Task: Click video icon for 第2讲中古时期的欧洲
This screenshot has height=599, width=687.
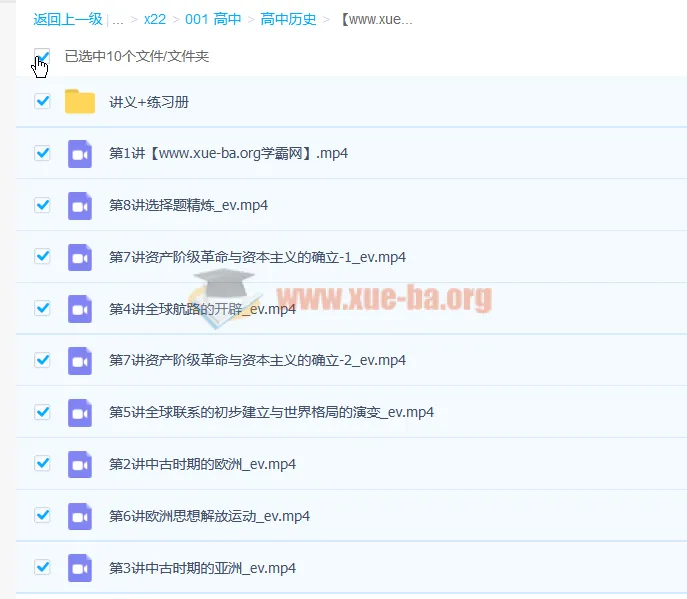Action: click(x=79, y=464)
